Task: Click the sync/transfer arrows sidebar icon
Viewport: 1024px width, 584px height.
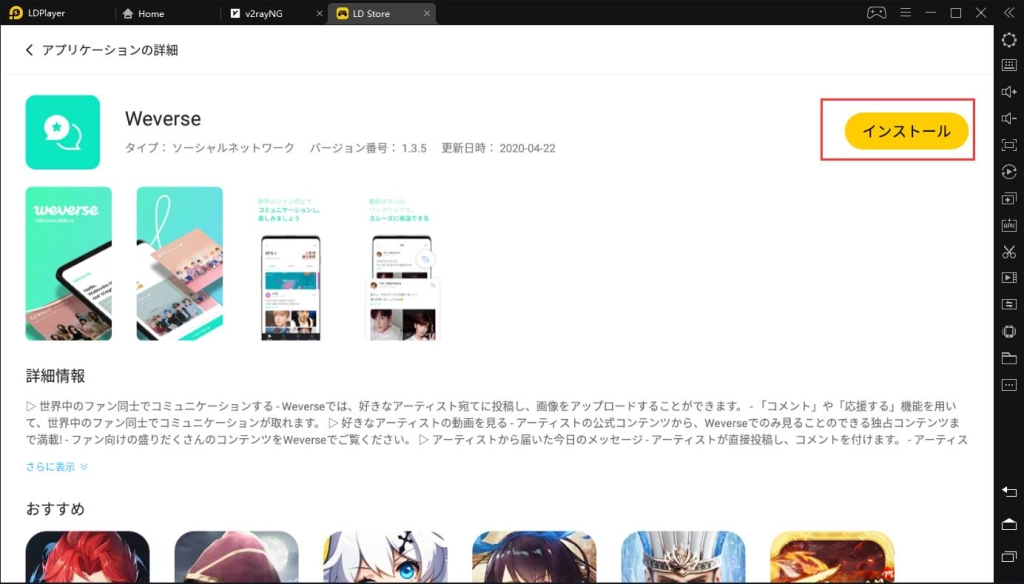Action: (1009, 304)
